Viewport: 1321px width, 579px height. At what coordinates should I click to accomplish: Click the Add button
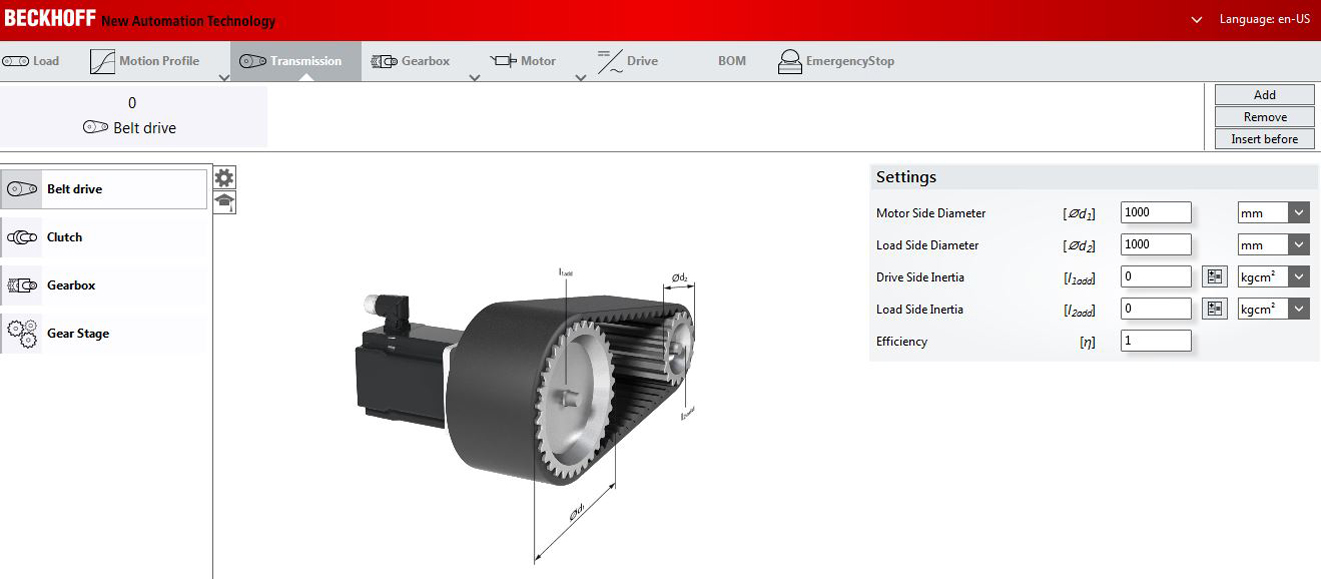click(1265, 95)
